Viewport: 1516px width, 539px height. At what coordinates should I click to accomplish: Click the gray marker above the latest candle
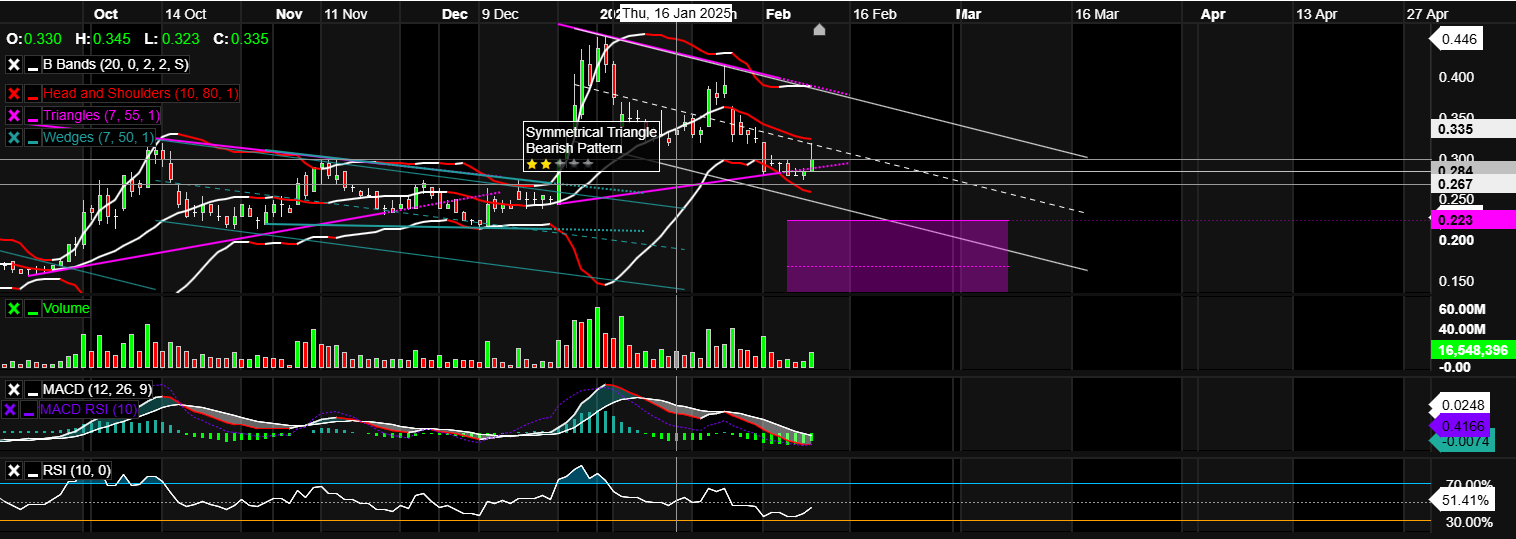[x=819, y=30]
